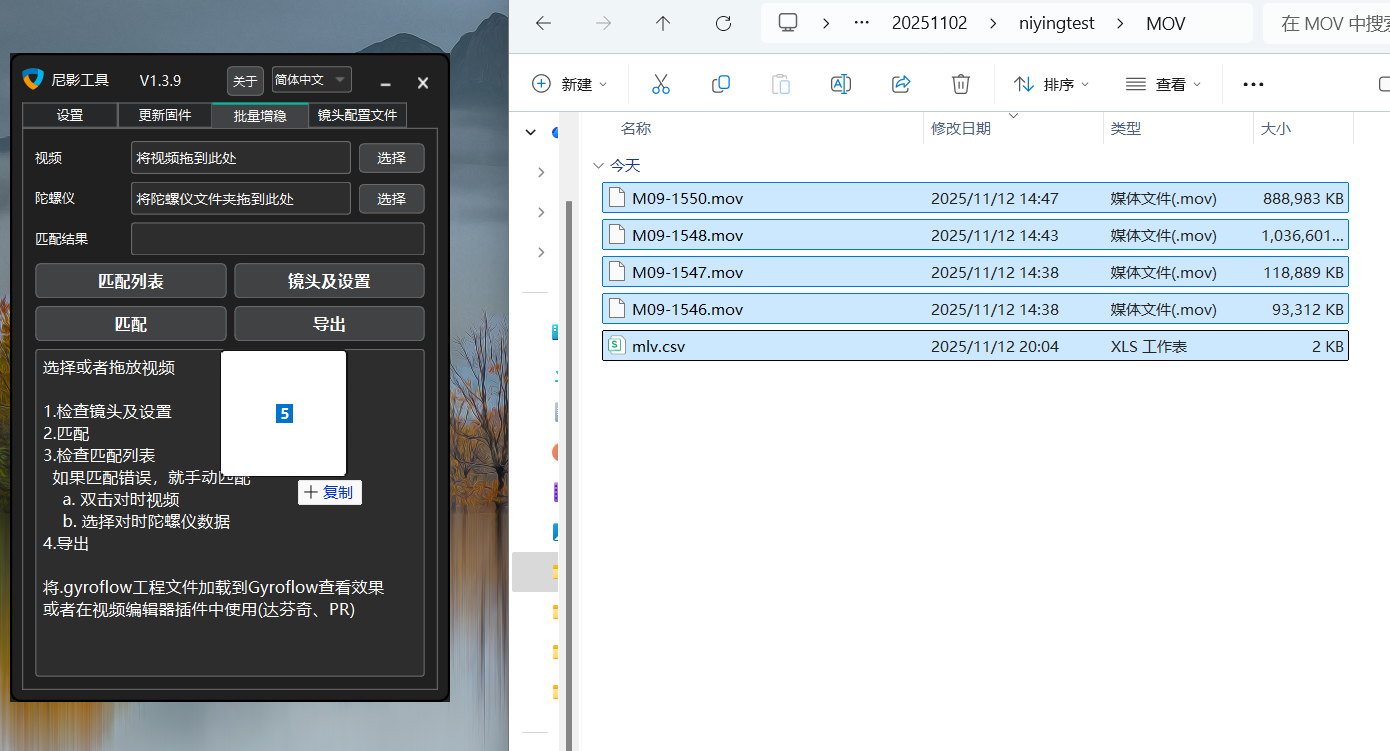Open the 排序 sort dropdown
The height and width of the screenshot is (751, 1390).
[1052, 84]
